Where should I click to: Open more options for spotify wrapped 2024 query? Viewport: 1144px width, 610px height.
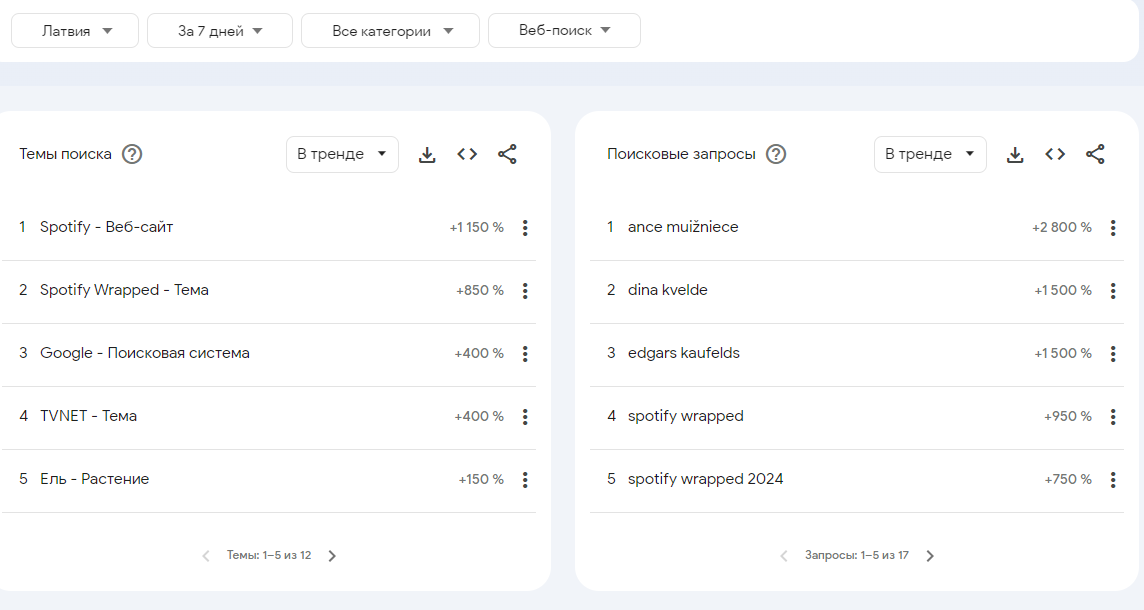coord(1113,479)
